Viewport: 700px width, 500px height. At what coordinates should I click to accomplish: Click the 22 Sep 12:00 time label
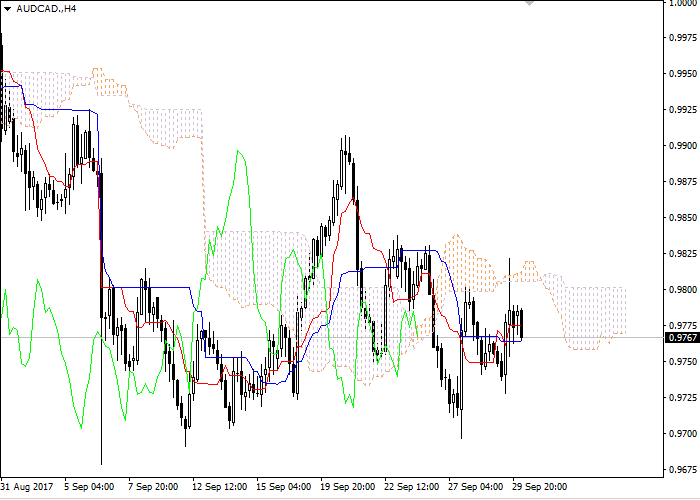[412, 487]
